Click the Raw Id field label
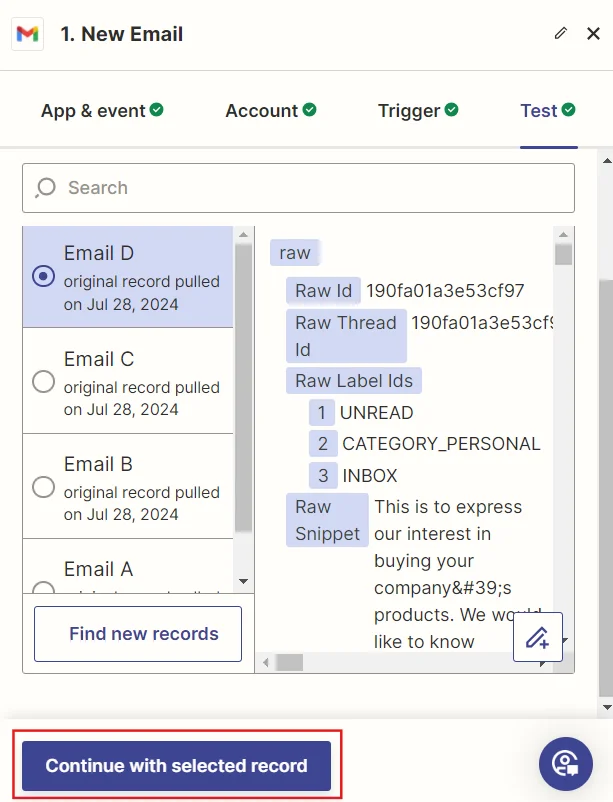Image resolution: width=613 pixels, height=802 pixels. coord(323,291)
